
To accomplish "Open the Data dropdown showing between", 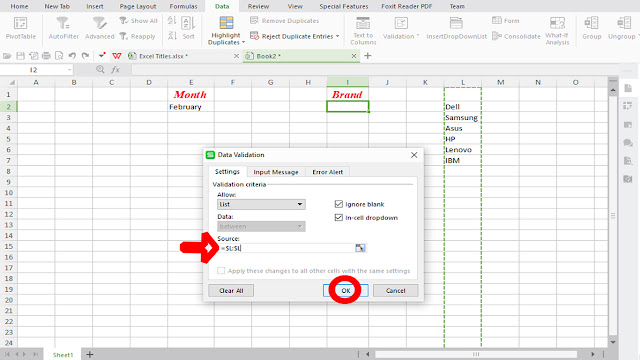I will pyautogui.click(x=261, y=226).
